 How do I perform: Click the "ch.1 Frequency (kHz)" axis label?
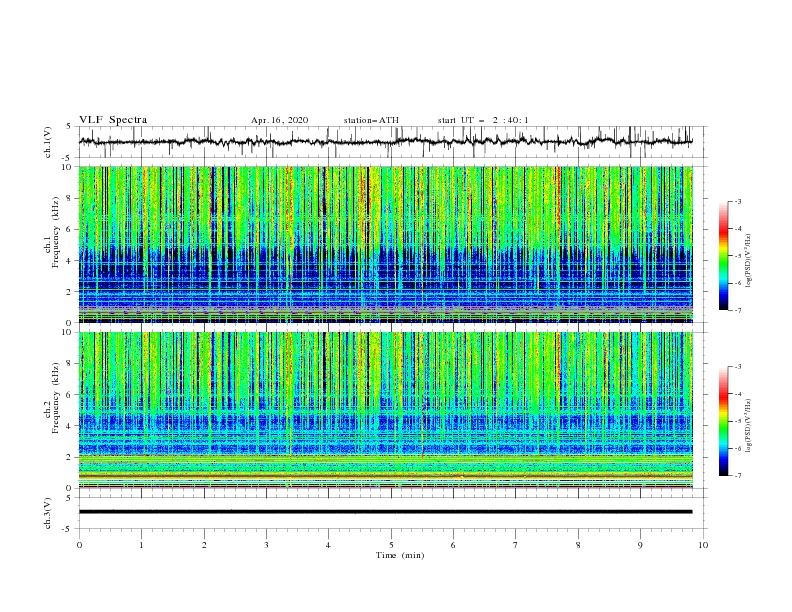53,232
